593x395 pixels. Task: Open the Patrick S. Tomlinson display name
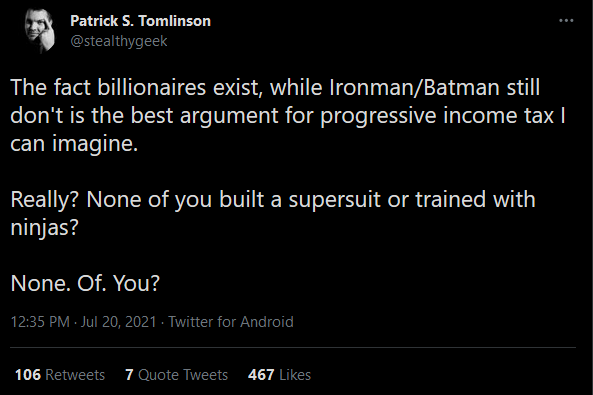(140, 21)
